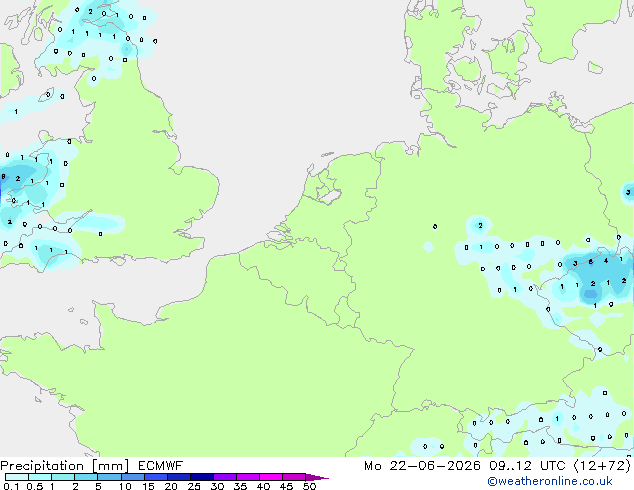This screenshot has width=634, height=490.
Task: Click the 1–2 mm legend color swatch
Action: pyautogui.click(x=63, y=477)
